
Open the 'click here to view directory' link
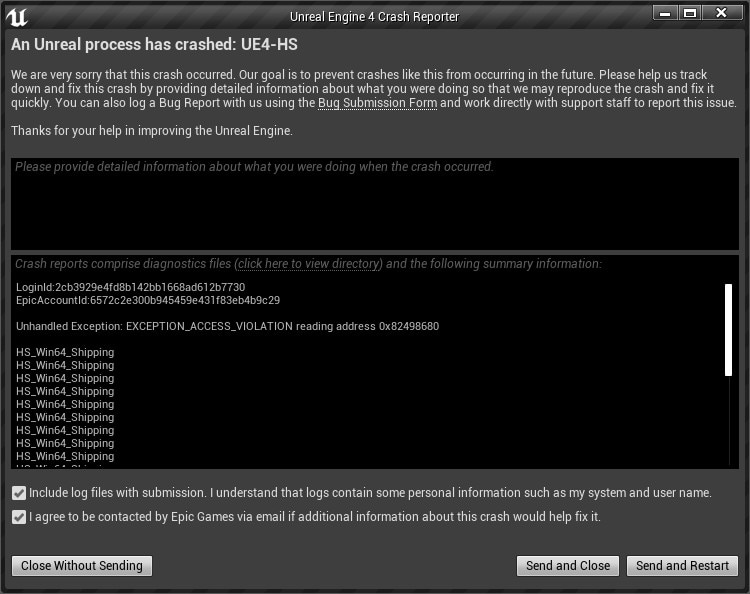pyautogui.click(x=309, y=264)
